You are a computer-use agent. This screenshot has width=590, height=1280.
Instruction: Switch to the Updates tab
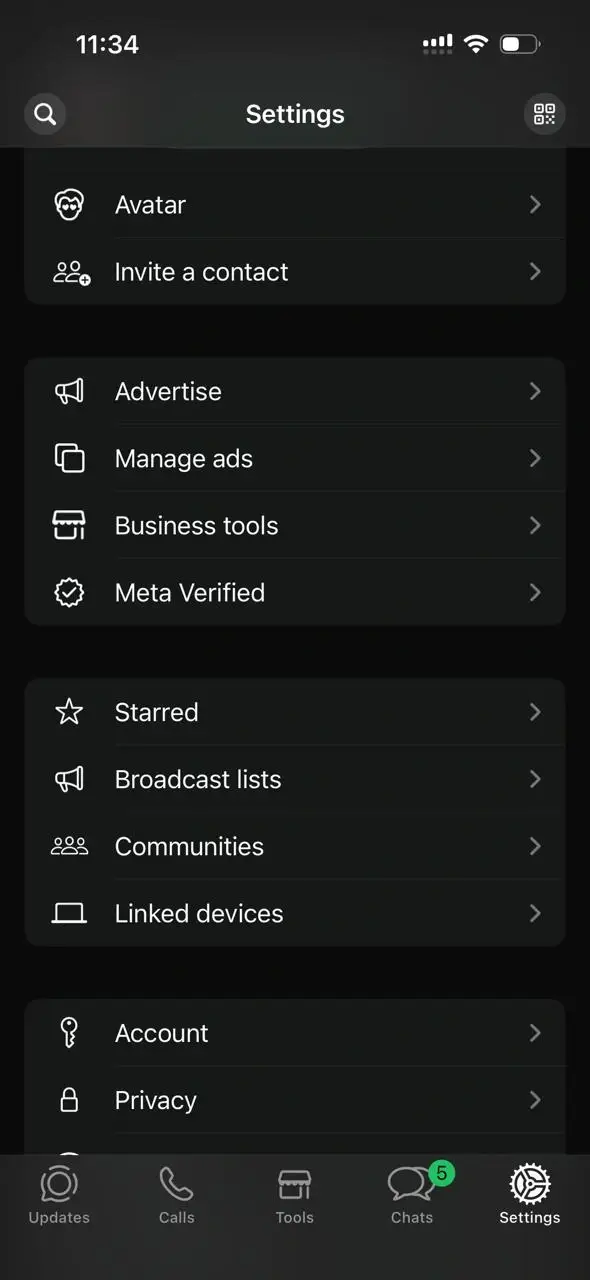point(59,1195)
